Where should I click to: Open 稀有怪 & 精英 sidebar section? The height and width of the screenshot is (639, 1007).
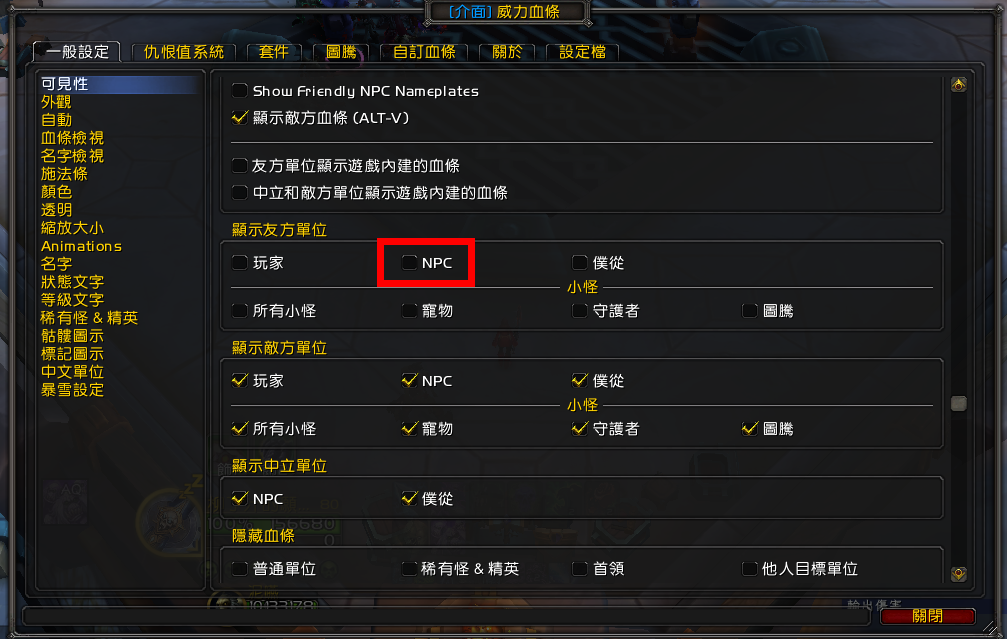89,318
